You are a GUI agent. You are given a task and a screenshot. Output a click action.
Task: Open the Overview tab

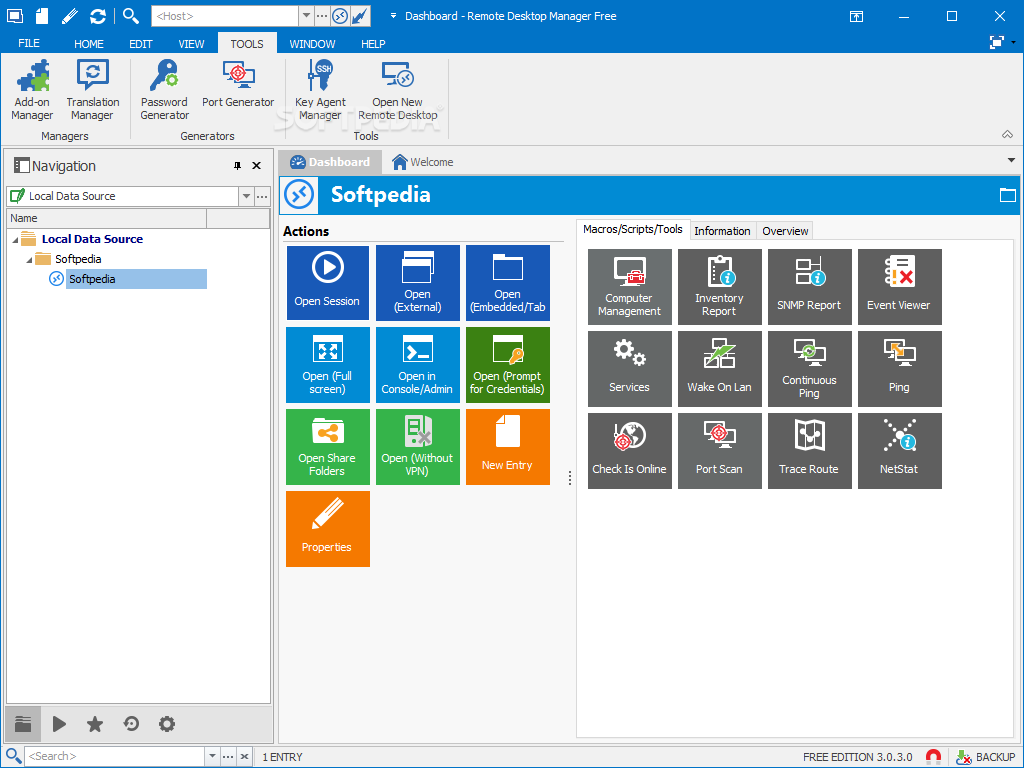click(785, 231)
